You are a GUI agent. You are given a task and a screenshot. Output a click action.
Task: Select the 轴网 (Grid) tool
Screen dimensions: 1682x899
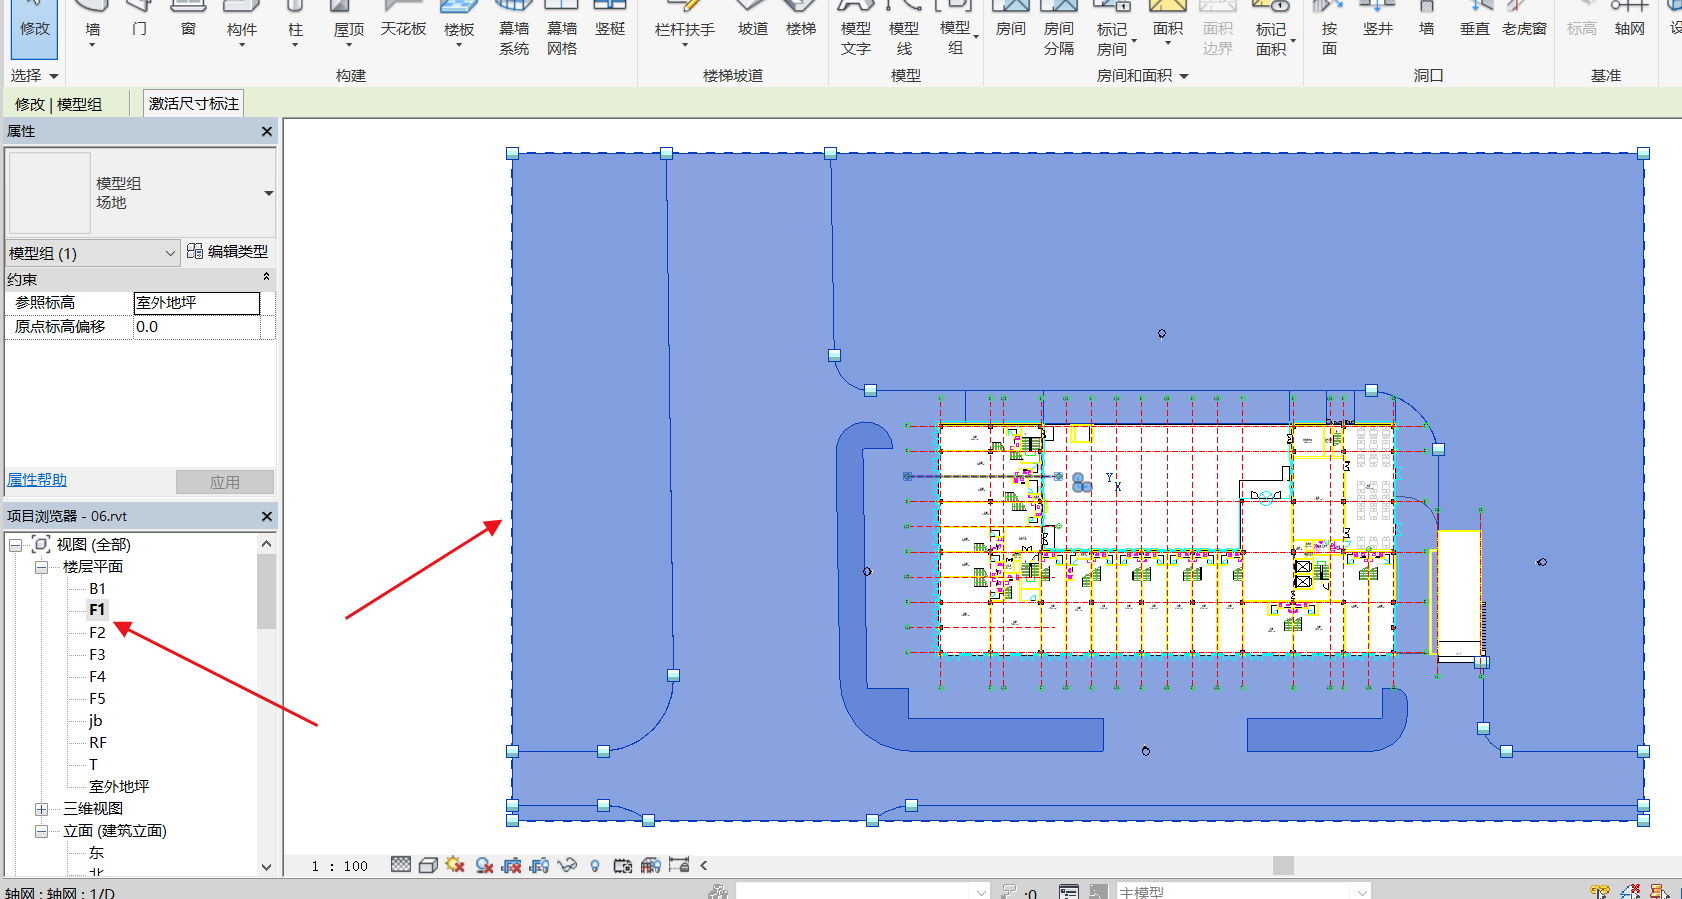[1629, 22]
